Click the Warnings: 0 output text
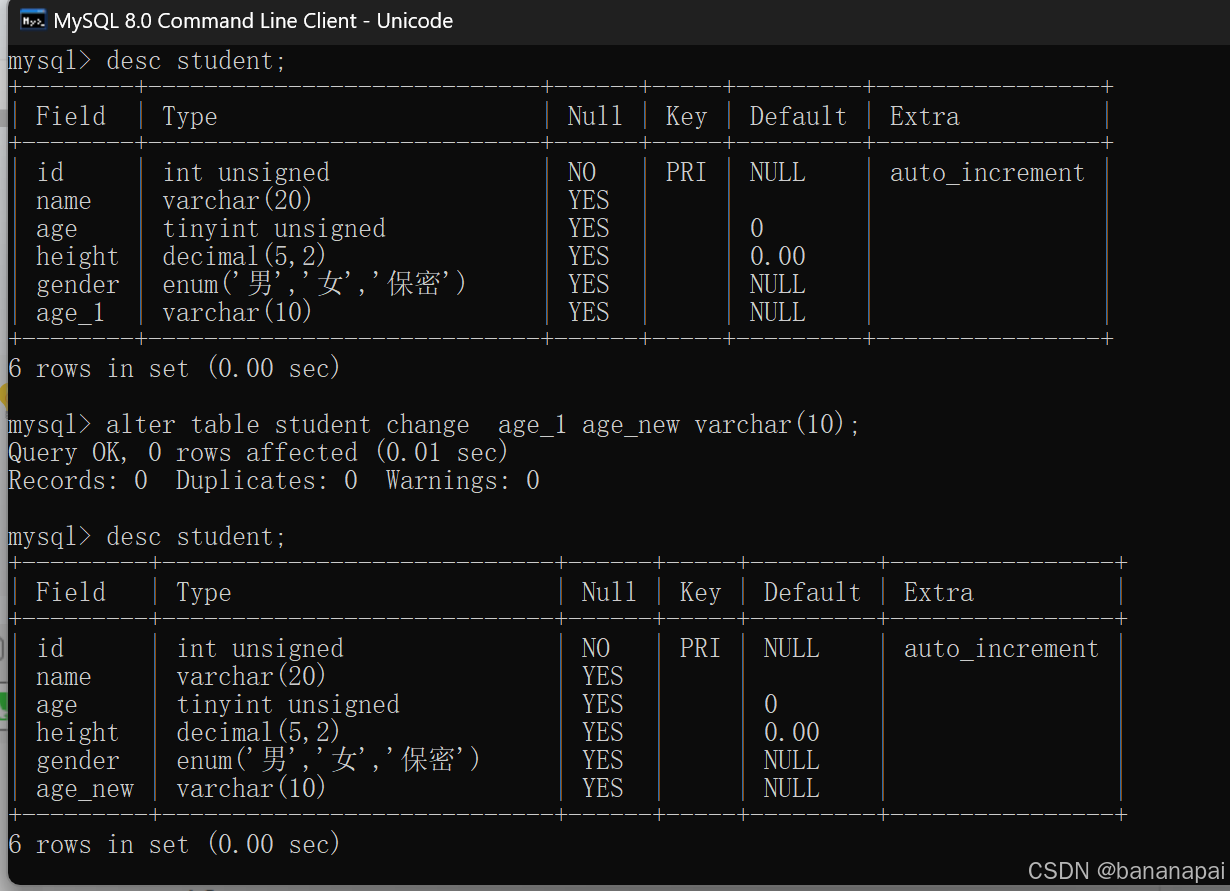 [x=462, y=481]
